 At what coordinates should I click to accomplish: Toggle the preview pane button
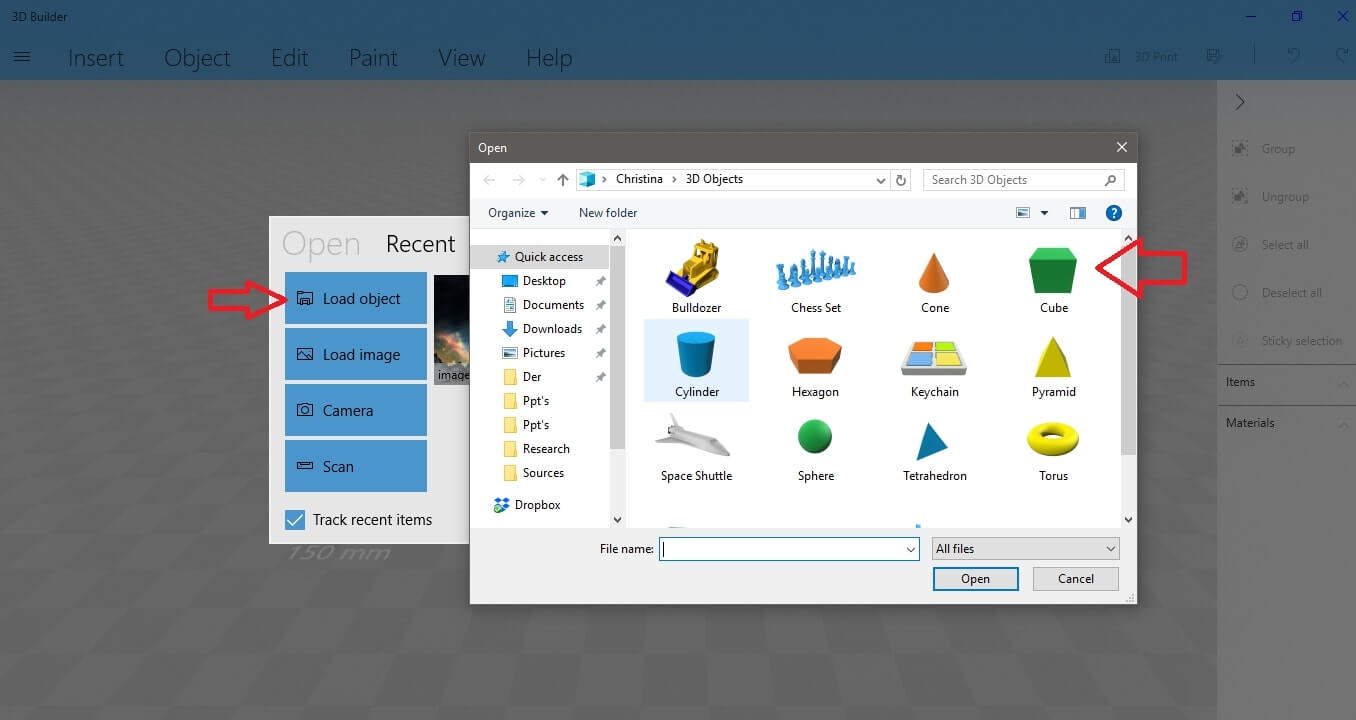point(1077,213)
